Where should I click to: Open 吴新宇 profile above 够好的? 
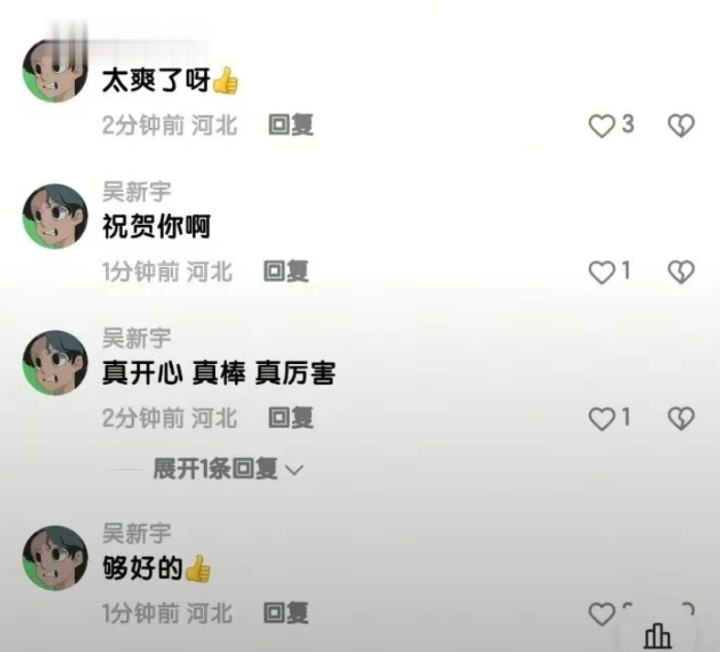point(136,533)
